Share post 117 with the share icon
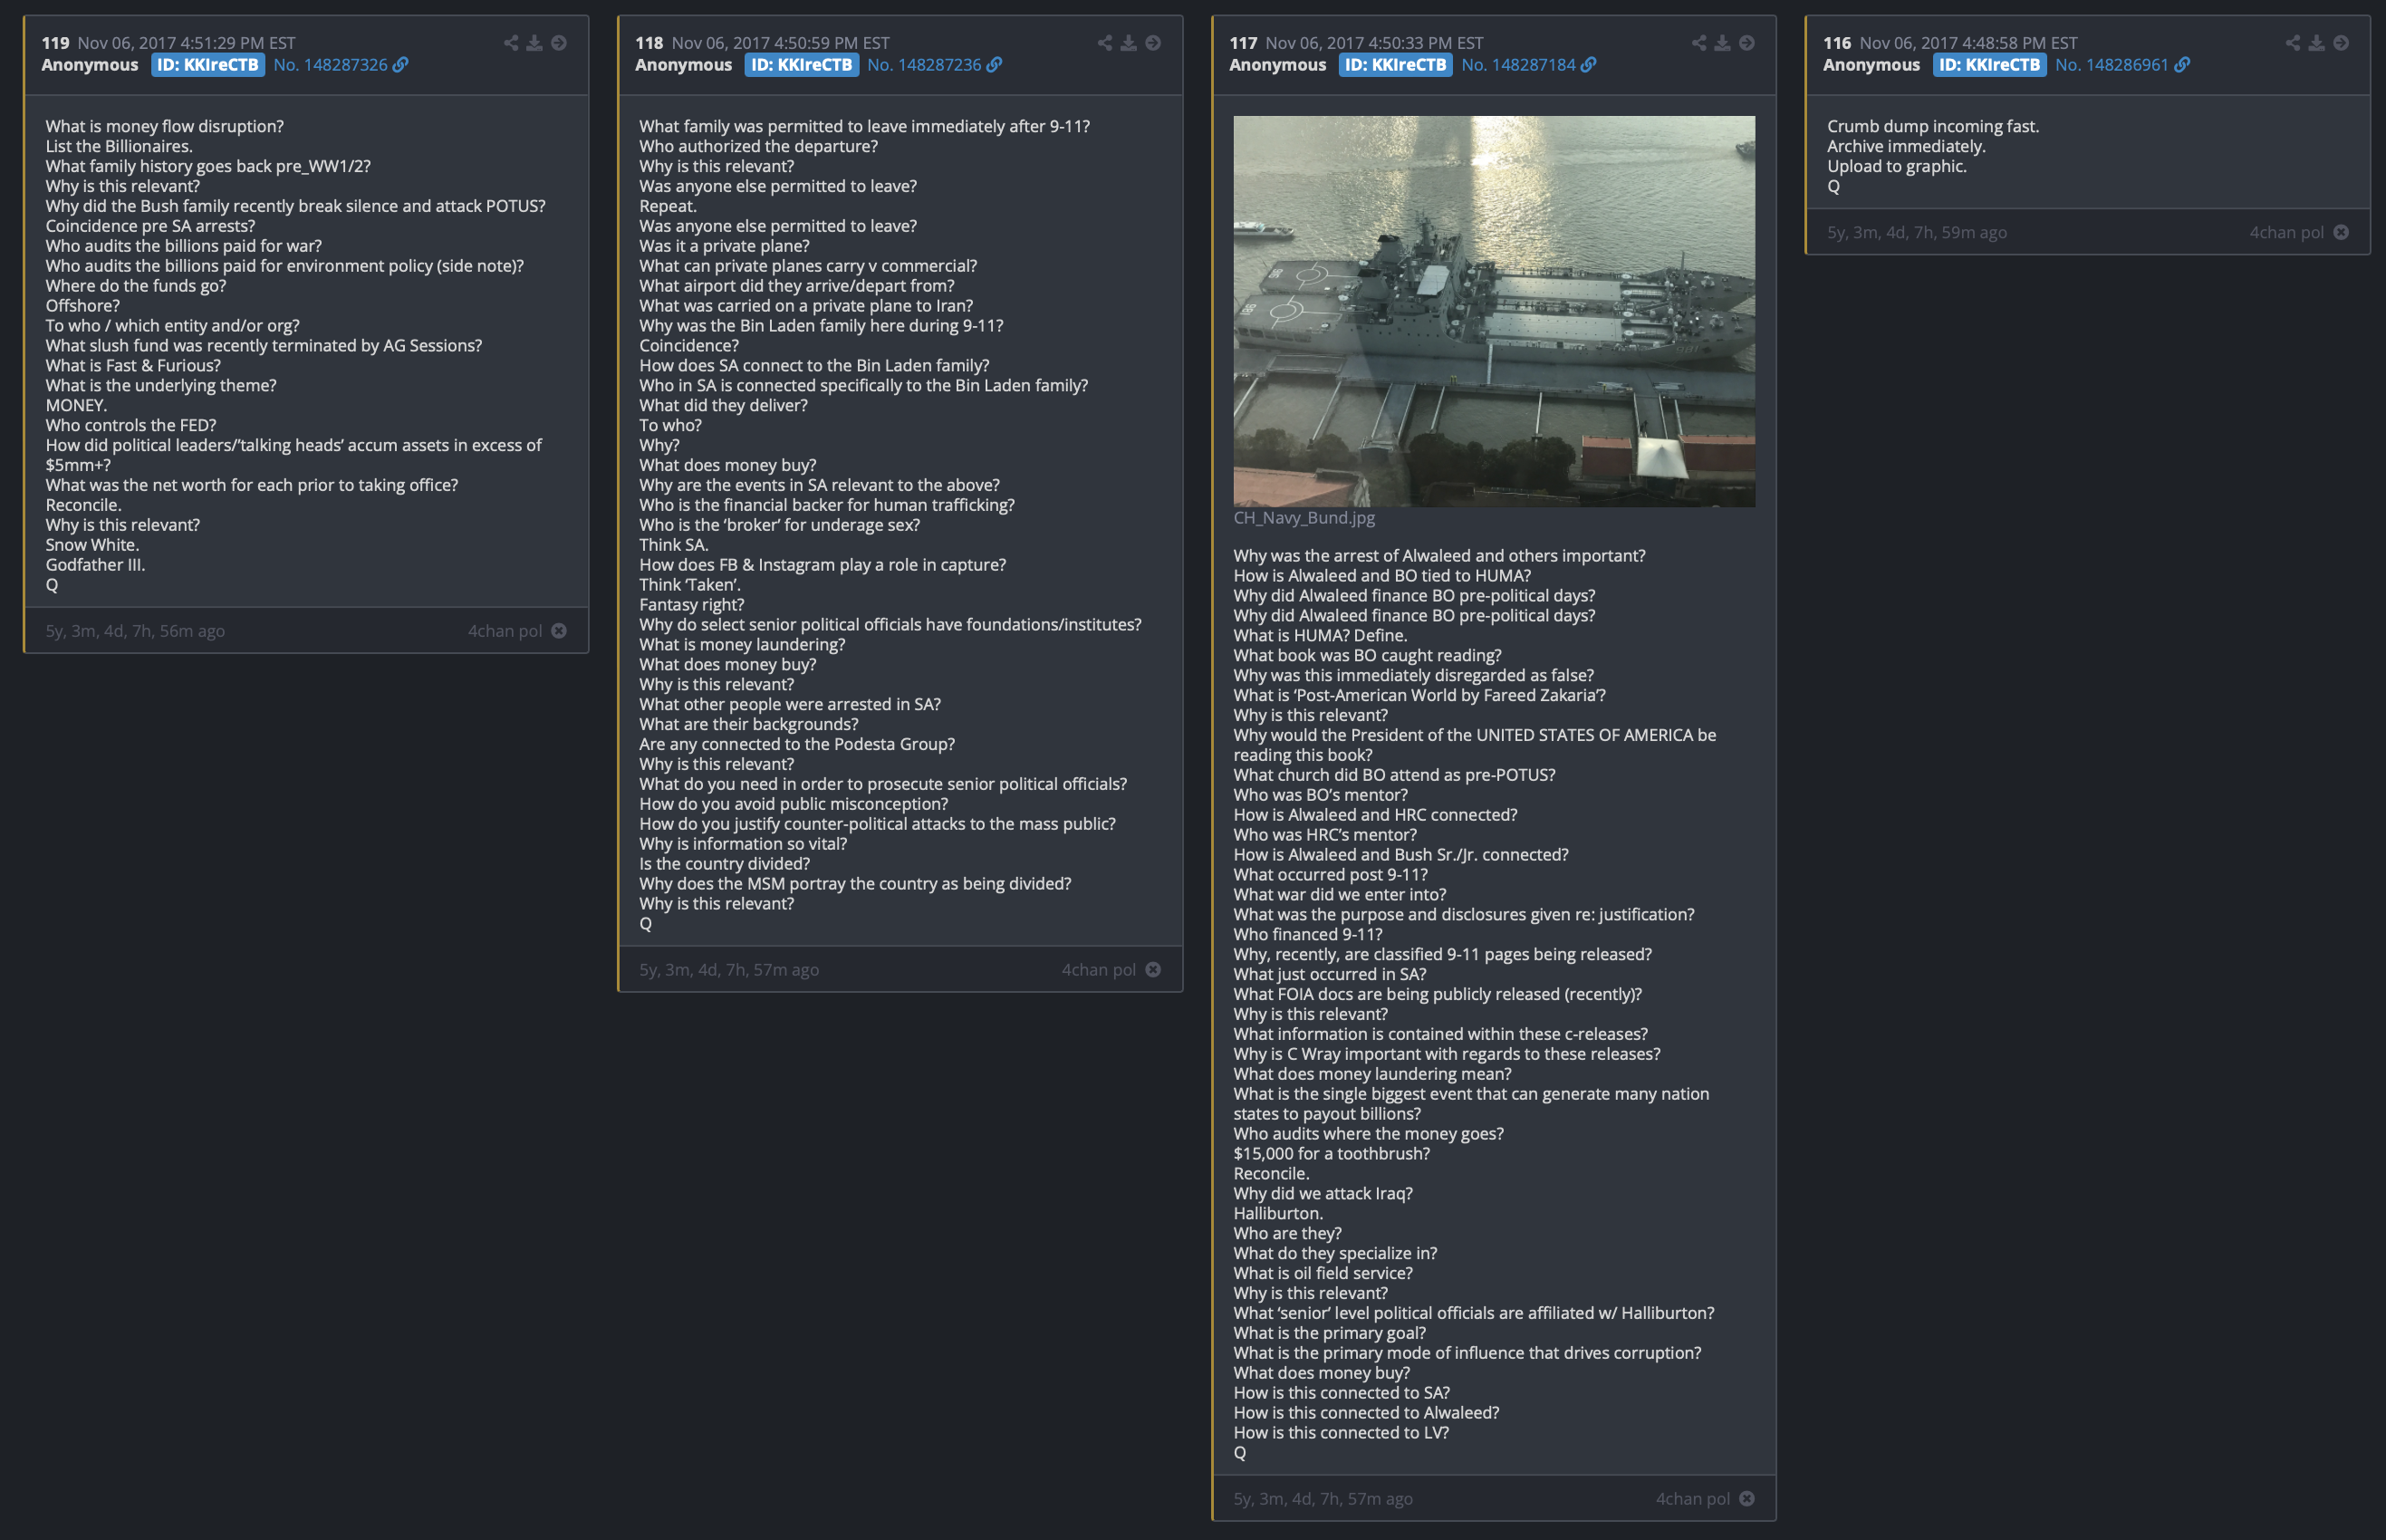Screen dimensions: 2386x1540 coord(1699,43)
